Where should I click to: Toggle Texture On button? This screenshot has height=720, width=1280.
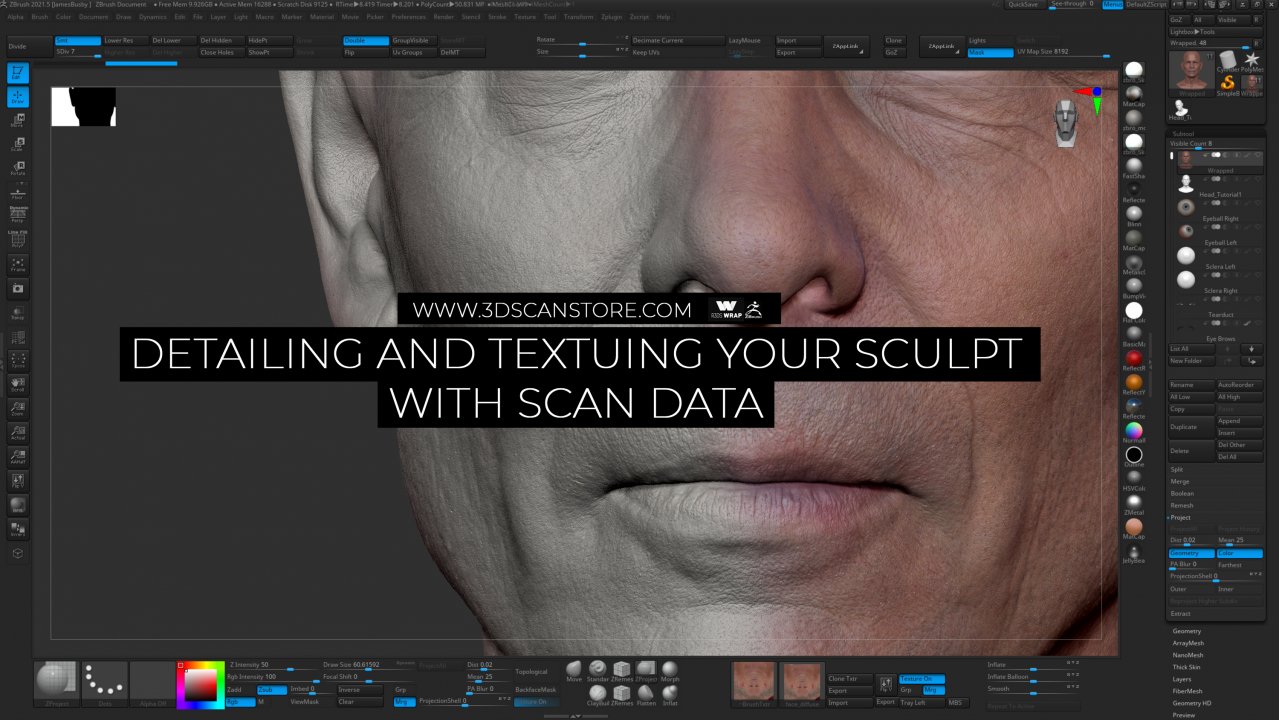click(922, 679)
